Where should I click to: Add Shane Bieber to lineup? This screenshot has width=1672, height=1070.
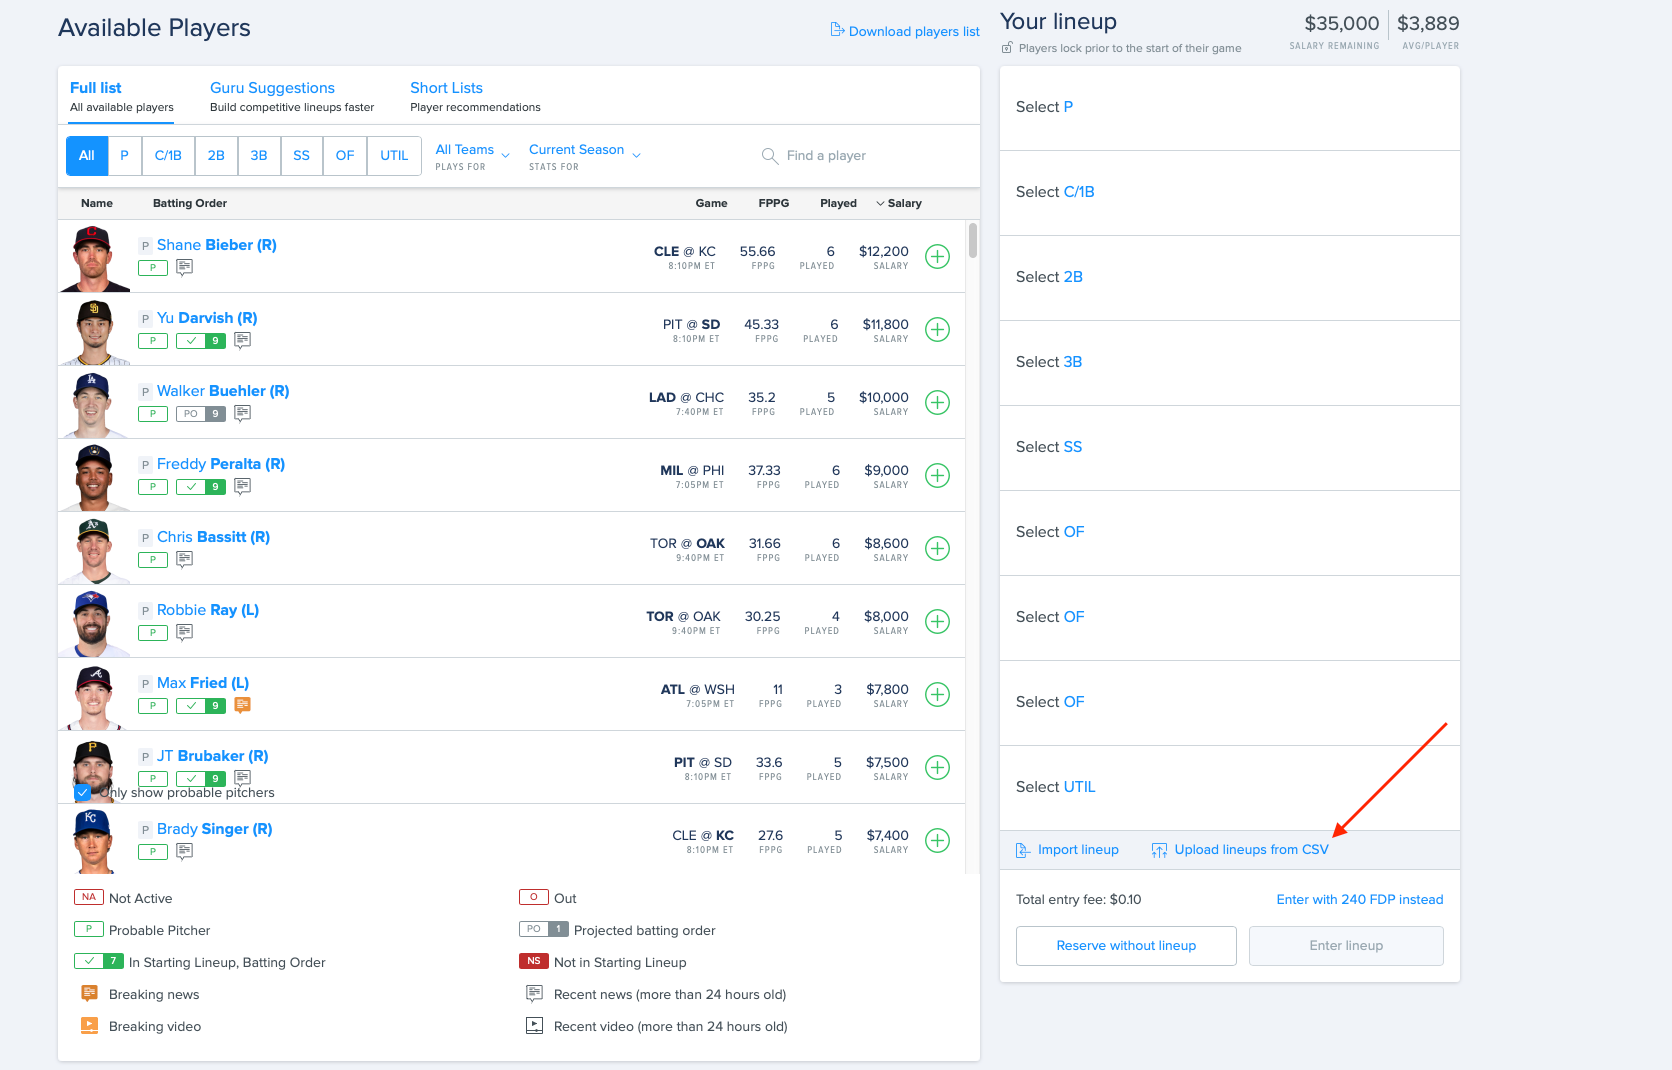[937, 257]
